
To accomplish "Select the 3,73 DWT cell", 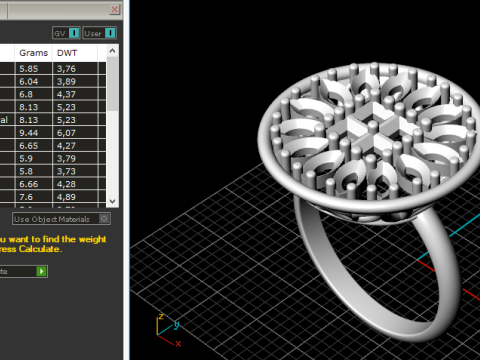I will (x=75, y=171).
